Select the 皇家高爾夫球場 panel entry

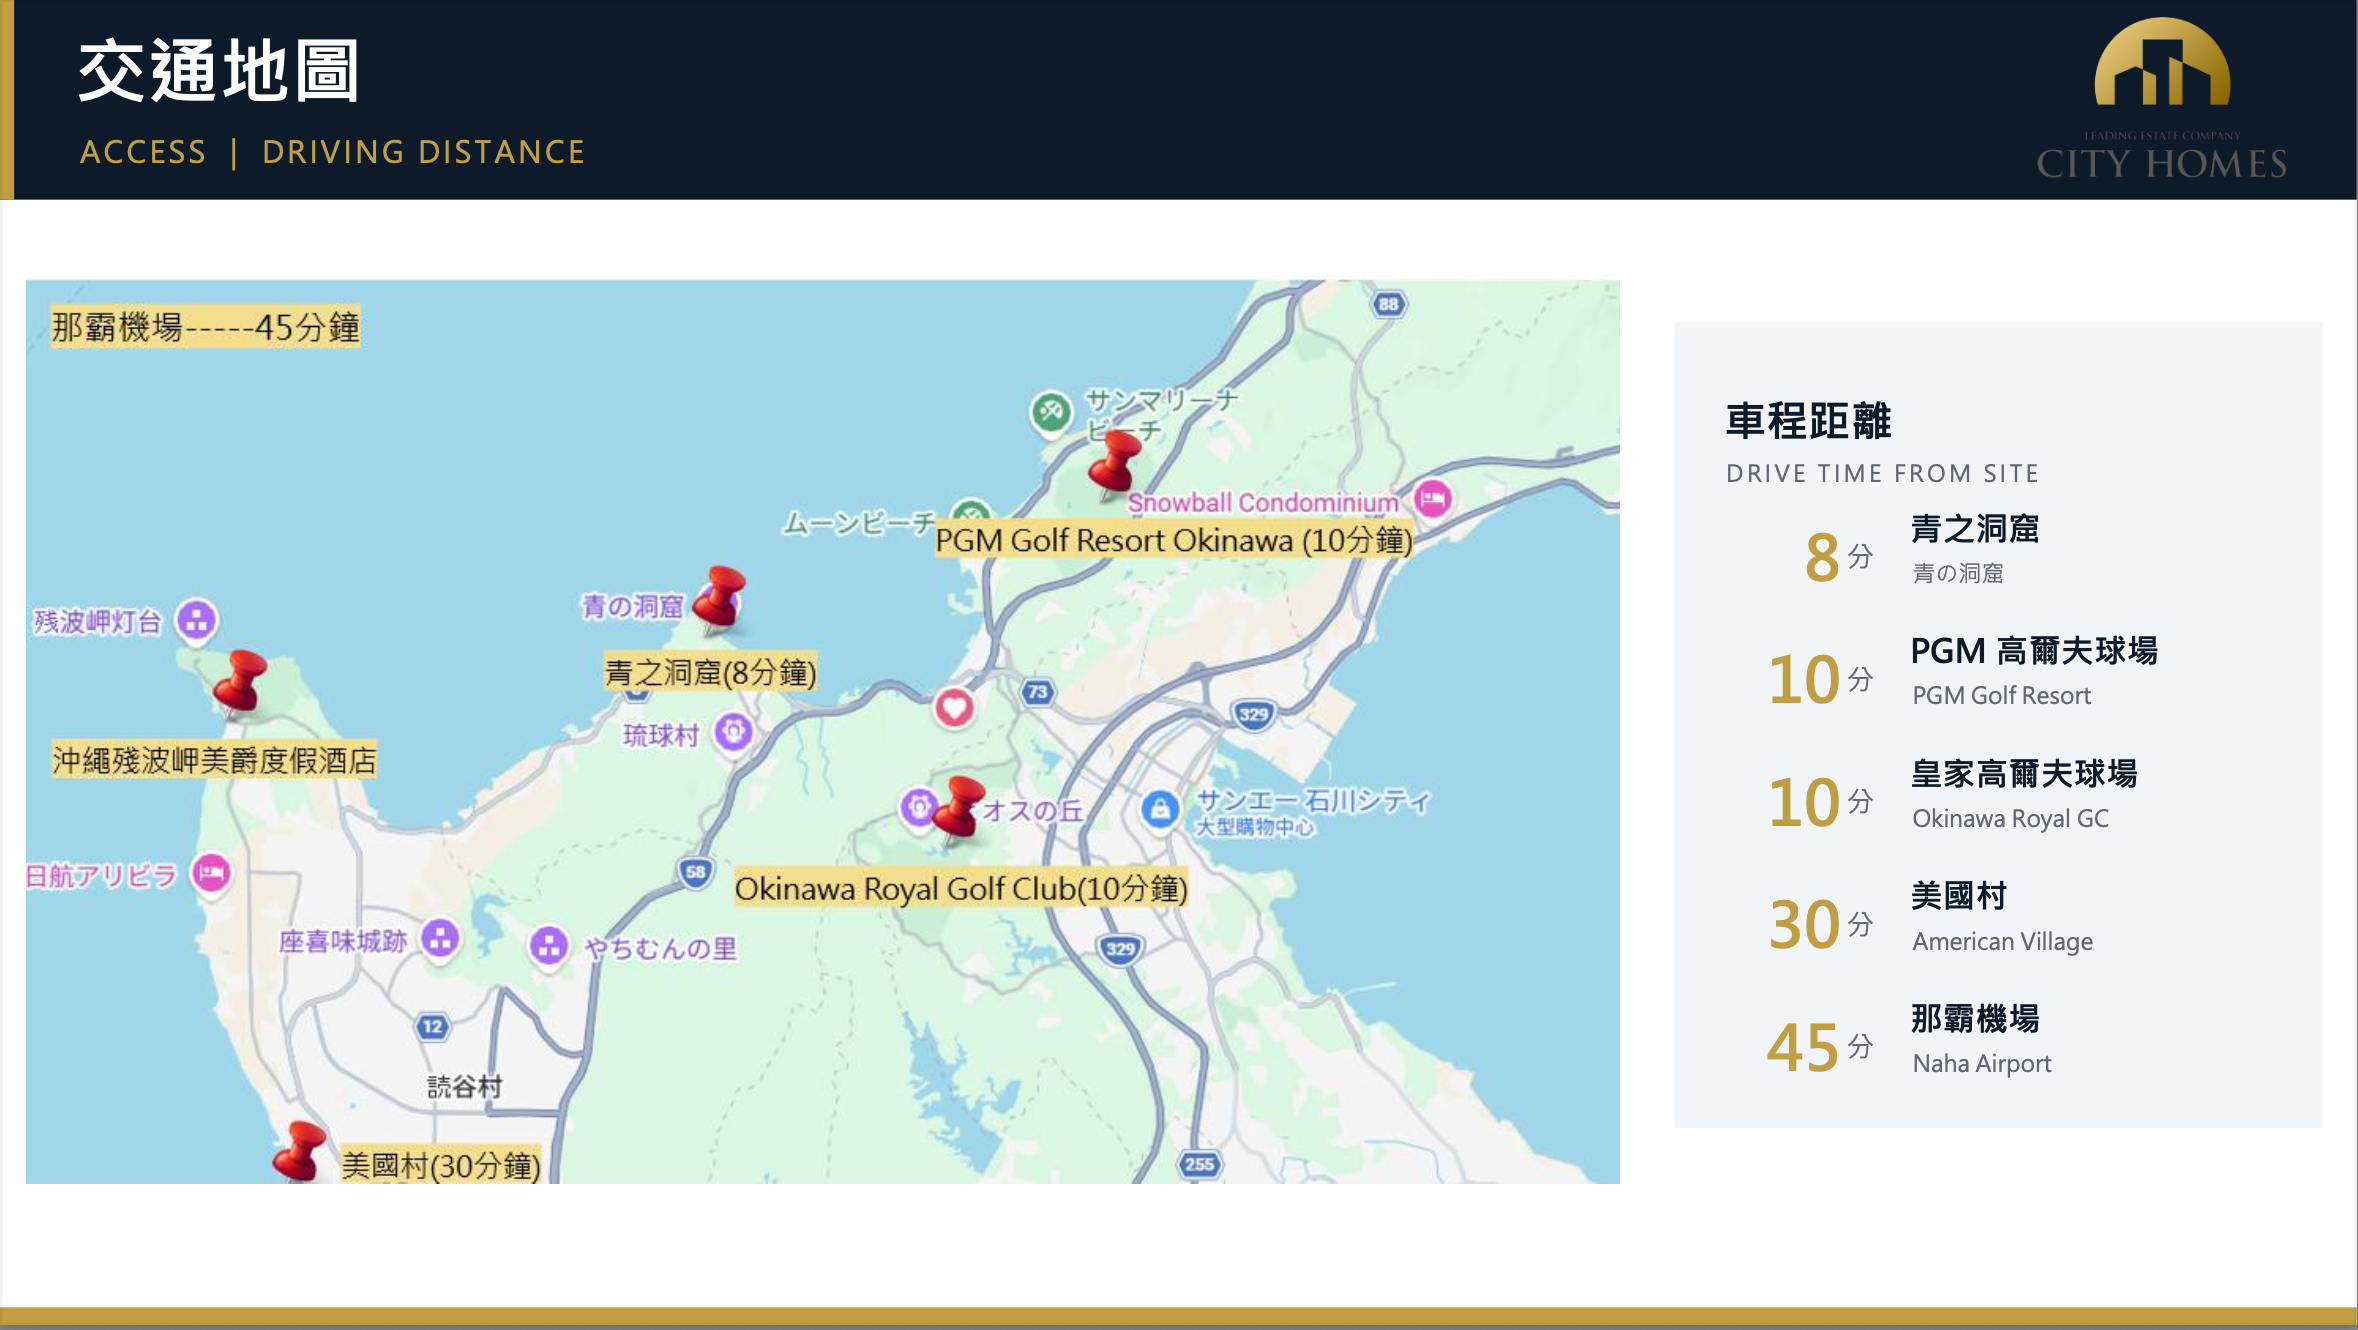(2024, 774)
